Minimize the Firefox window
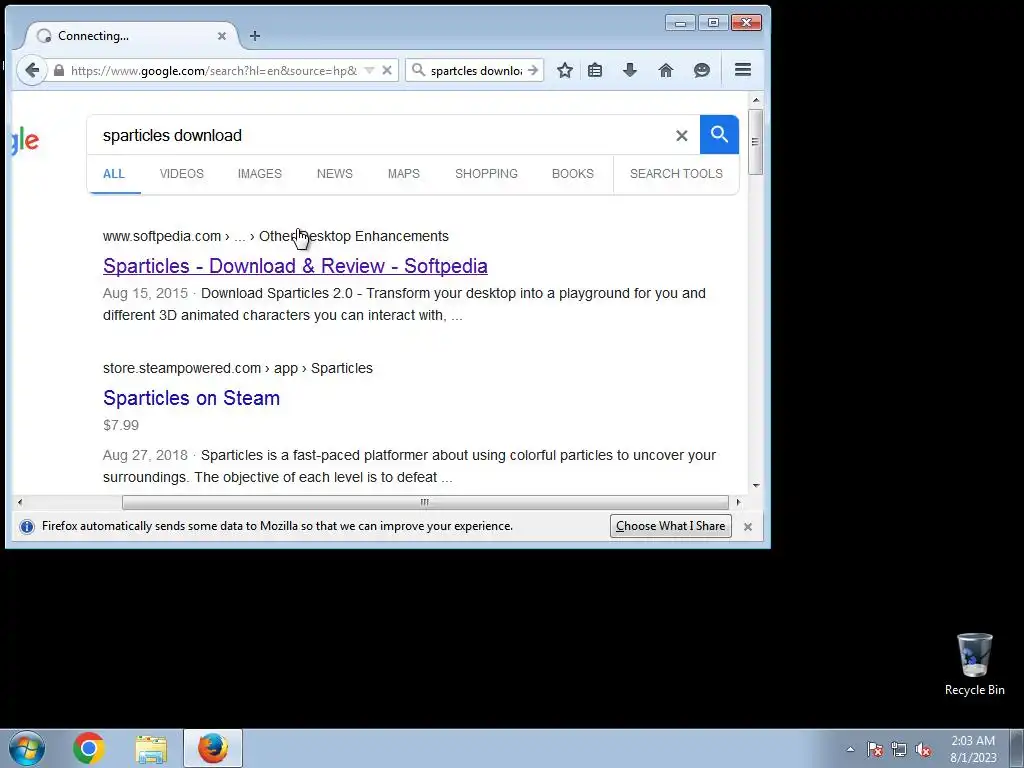Viewport: 1024px width, 768px height. [x=680, y=23]
